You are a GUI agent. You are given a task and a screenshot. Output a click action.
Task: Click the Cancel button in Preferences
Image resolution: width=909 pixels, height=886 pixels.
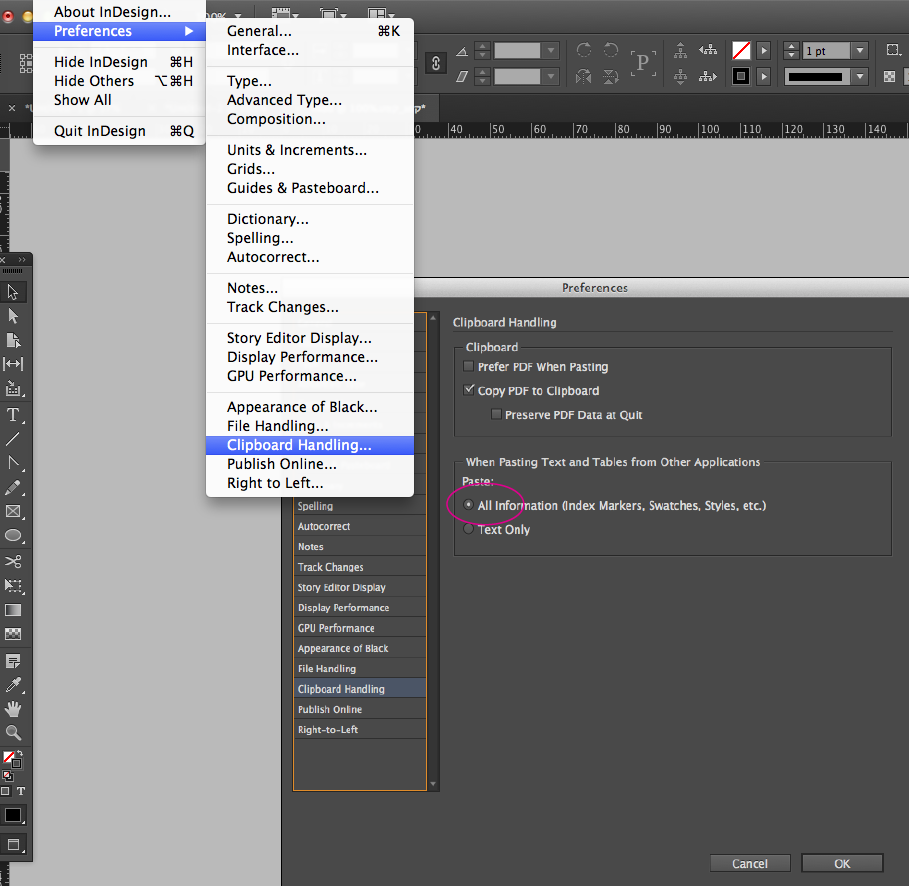(750, 863)
